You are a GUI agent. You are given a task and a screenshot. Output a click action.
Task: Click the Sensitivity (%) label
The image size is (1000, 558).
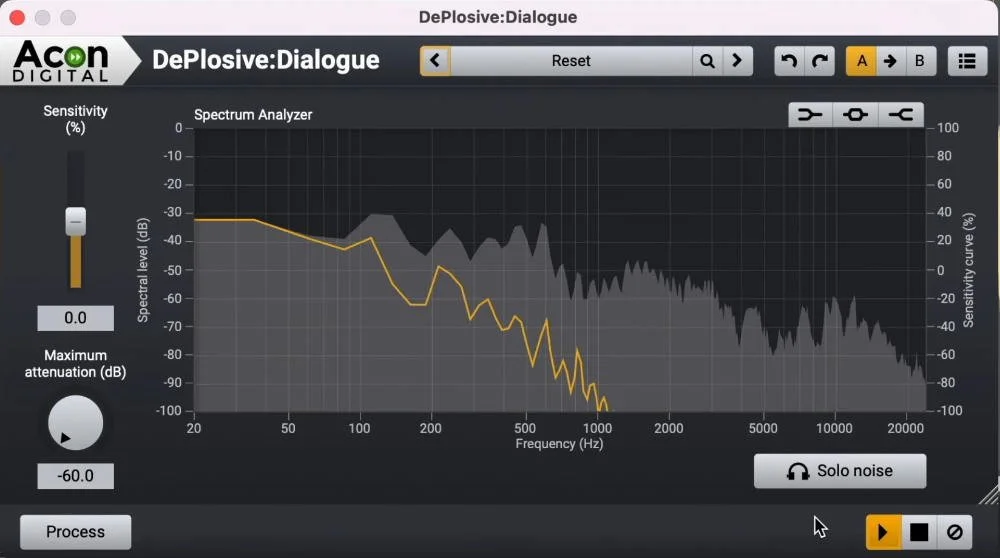tap(75, 119)
